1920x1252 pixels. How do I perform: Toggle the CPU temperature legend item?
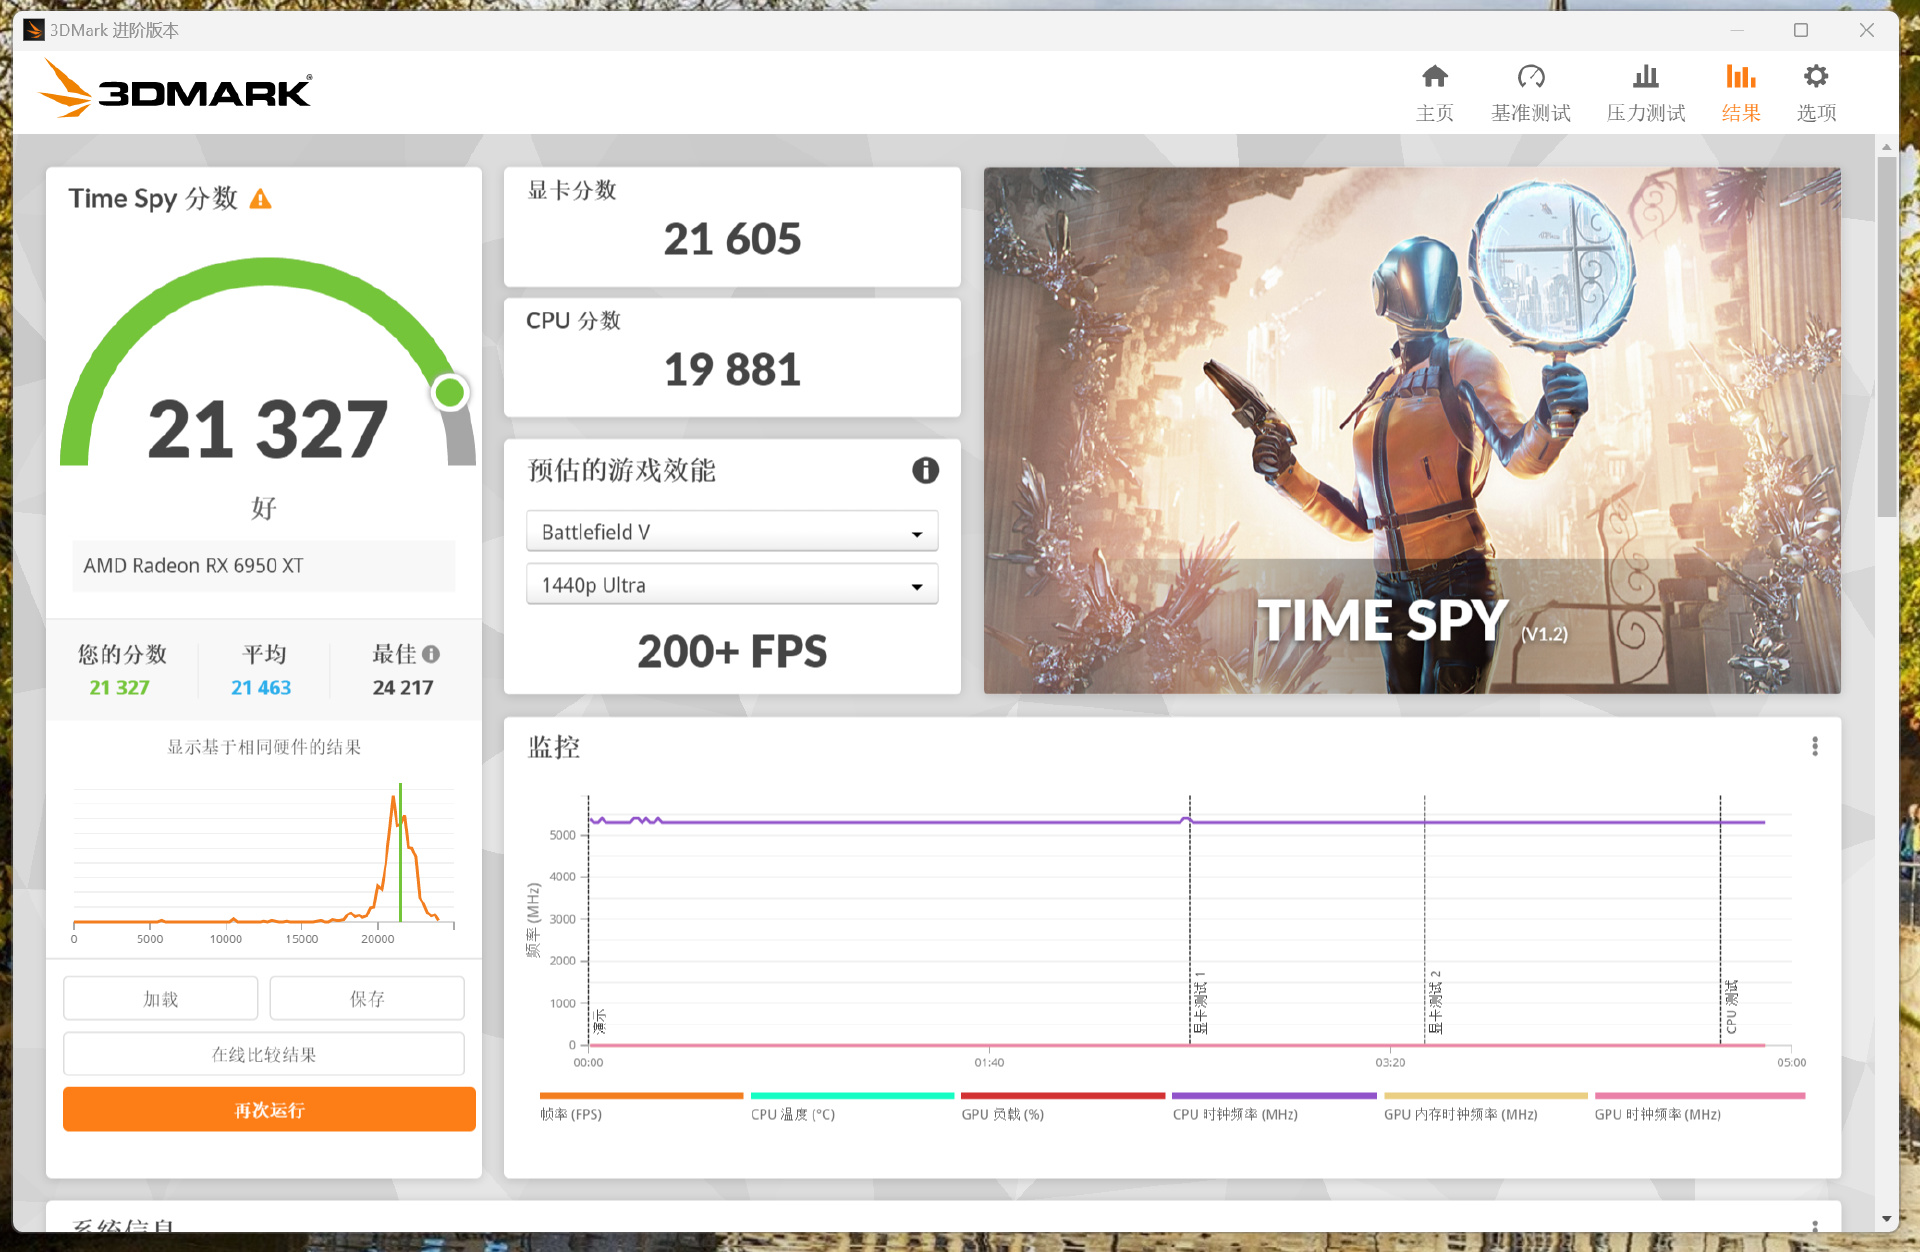click(x=792, y=1114)
